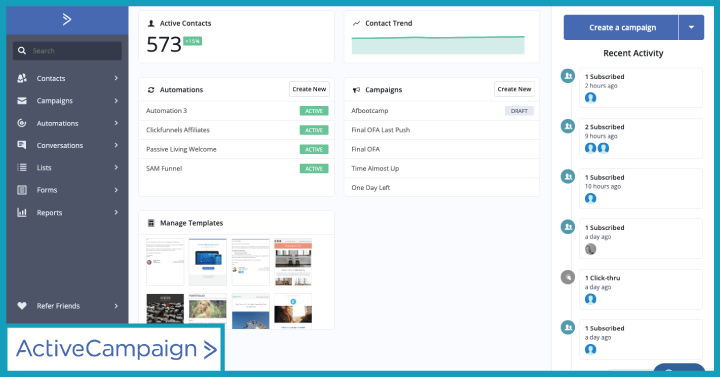The height and width of the screenshot is (377, 720).
Task: Click subscribed group icon beside '2 Subscribed'
Action: pos(568,126)
